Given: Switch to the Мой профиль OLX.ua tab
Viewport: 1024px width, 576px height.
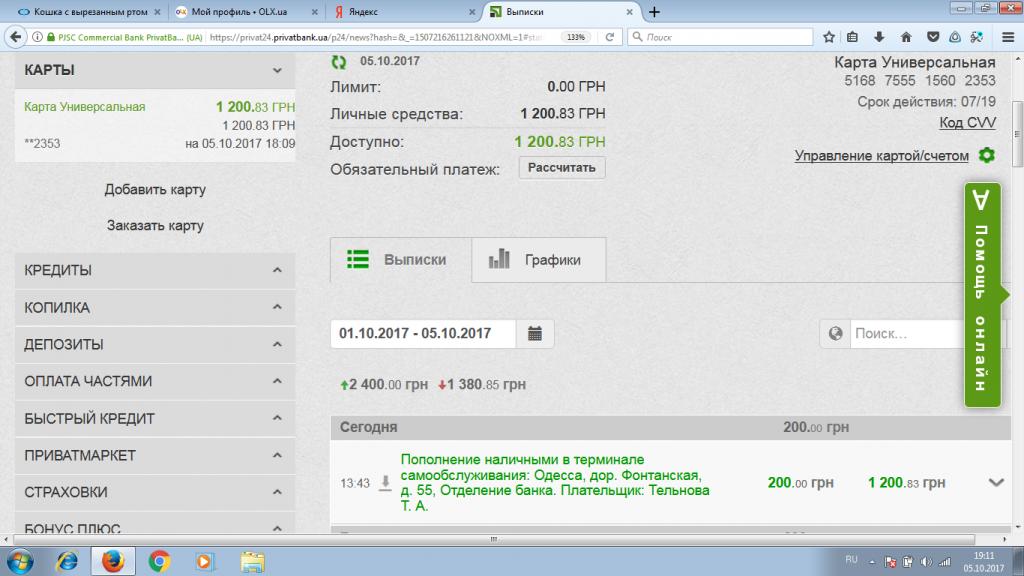Looking at the screenshot, I should pos(246,12).
